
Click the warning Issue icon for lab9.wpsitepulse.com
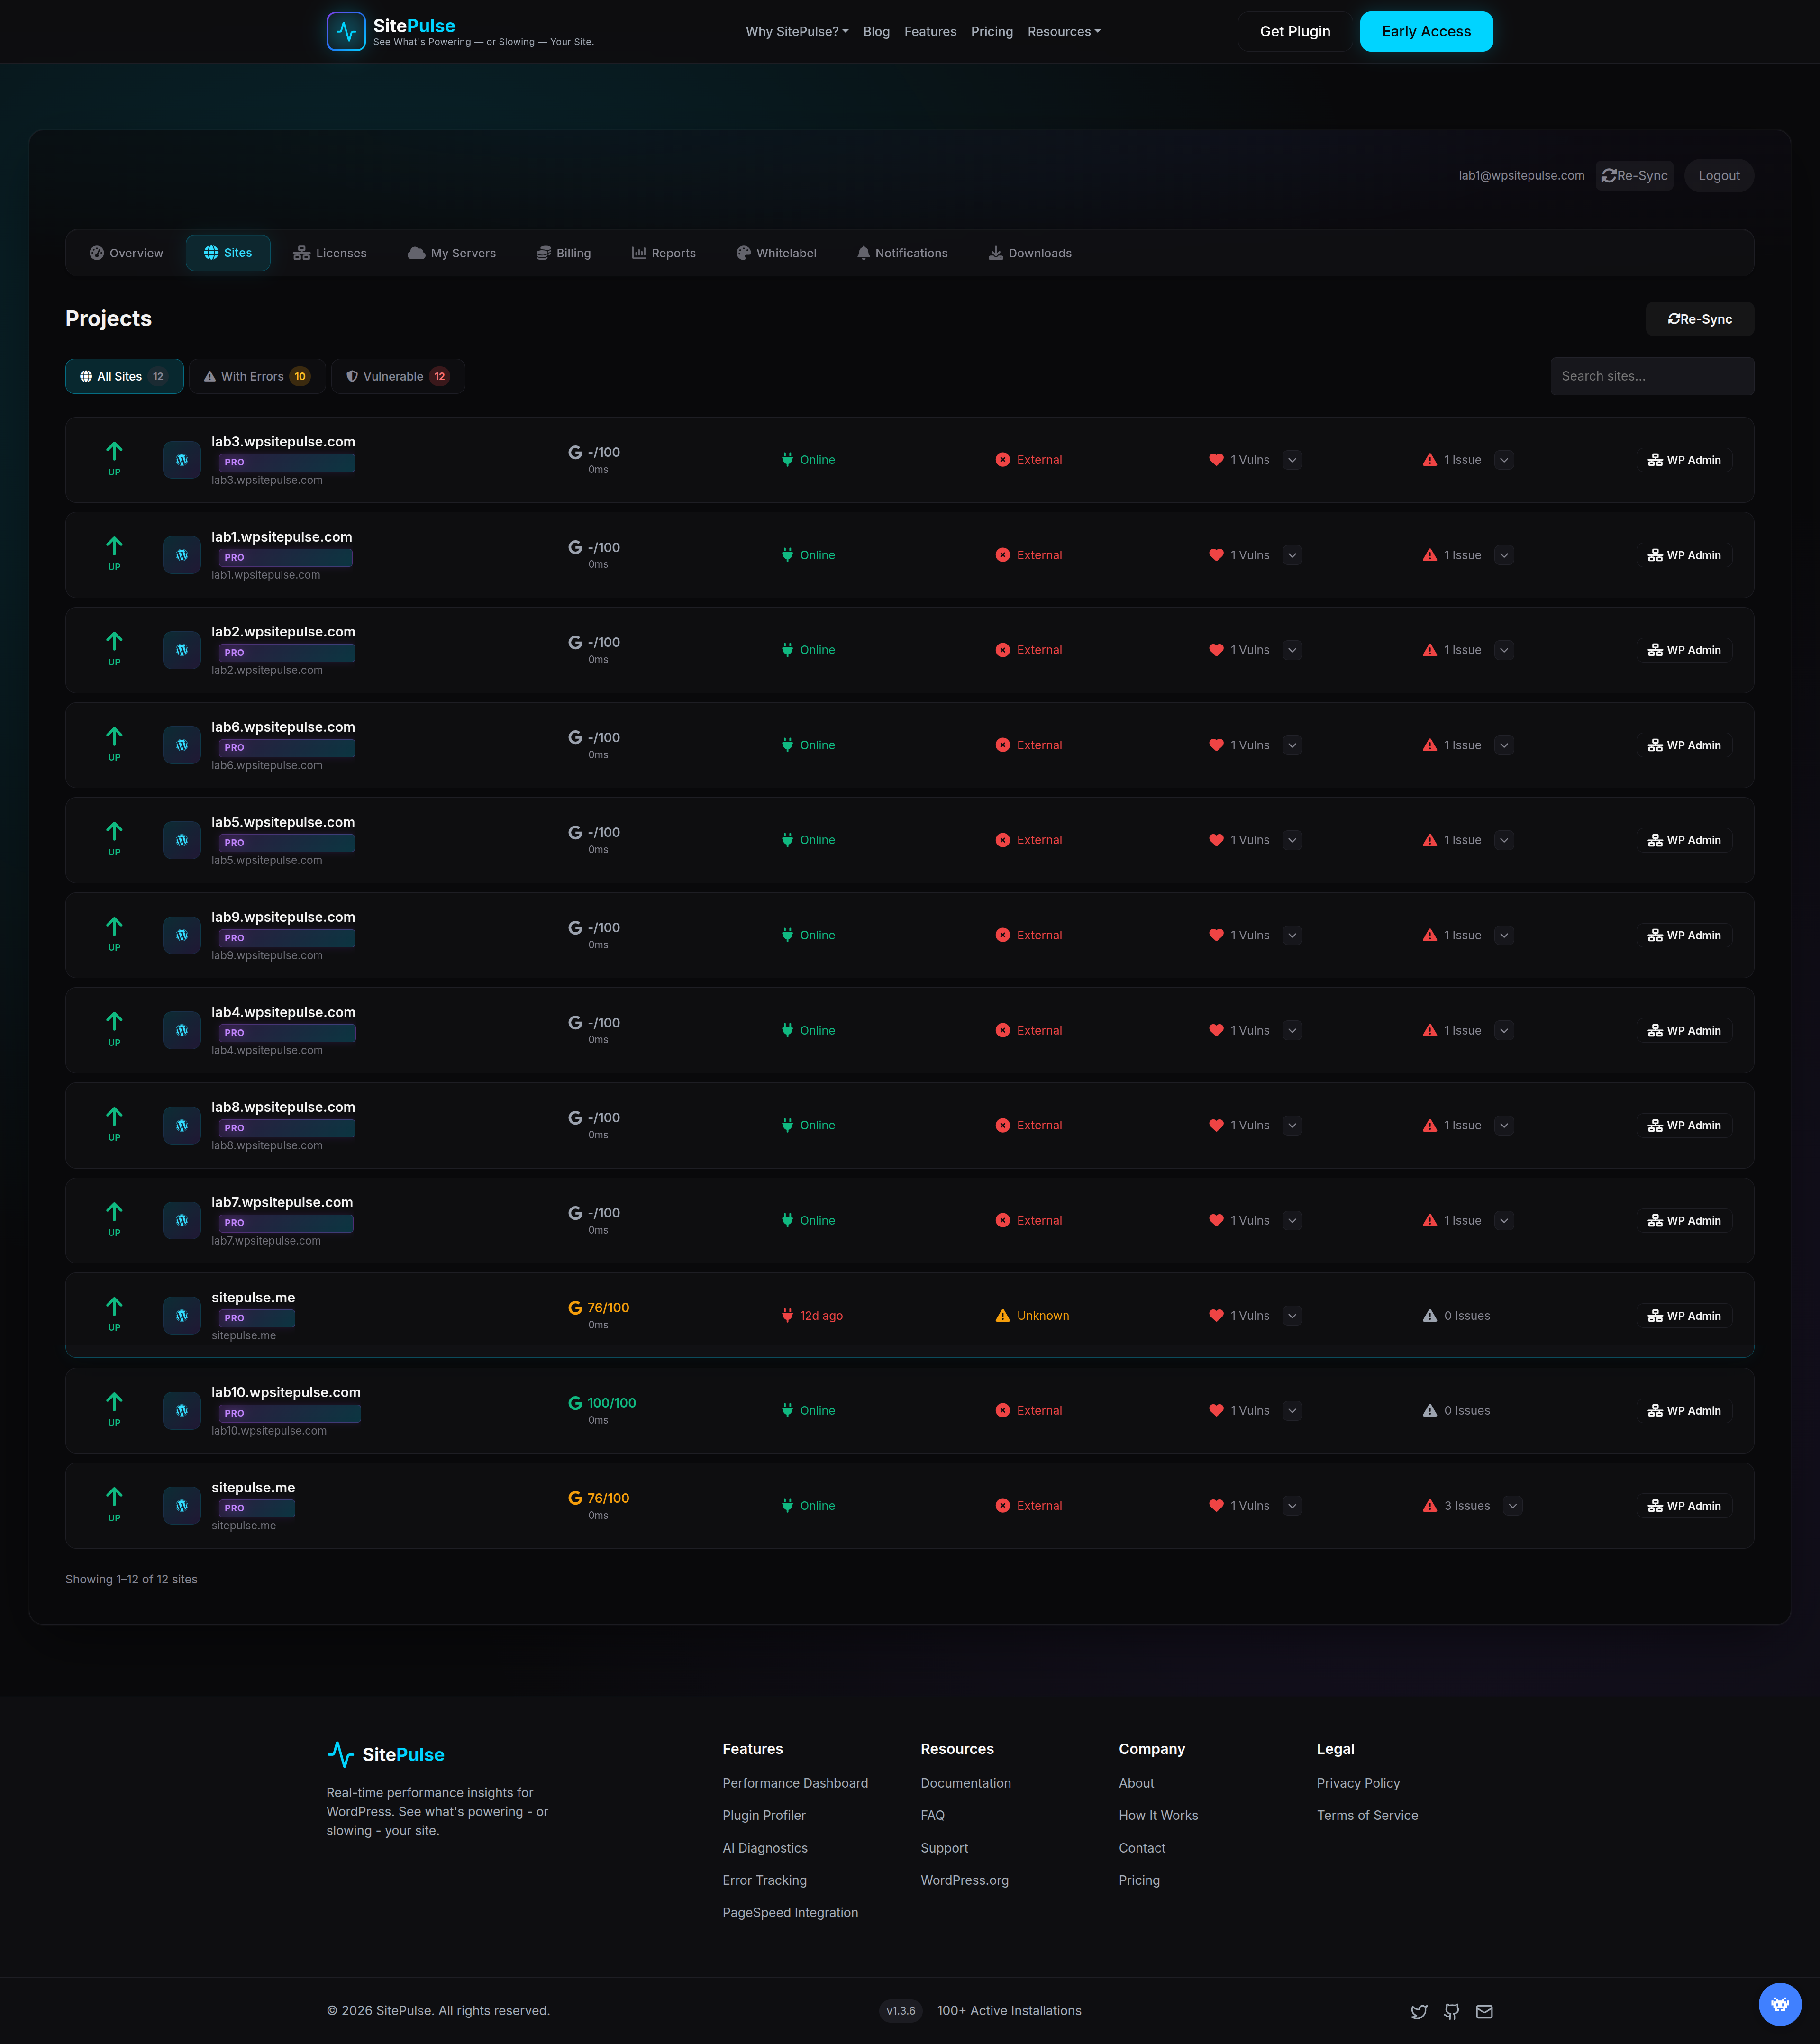pyautogui.click(x=1430, y=935)
